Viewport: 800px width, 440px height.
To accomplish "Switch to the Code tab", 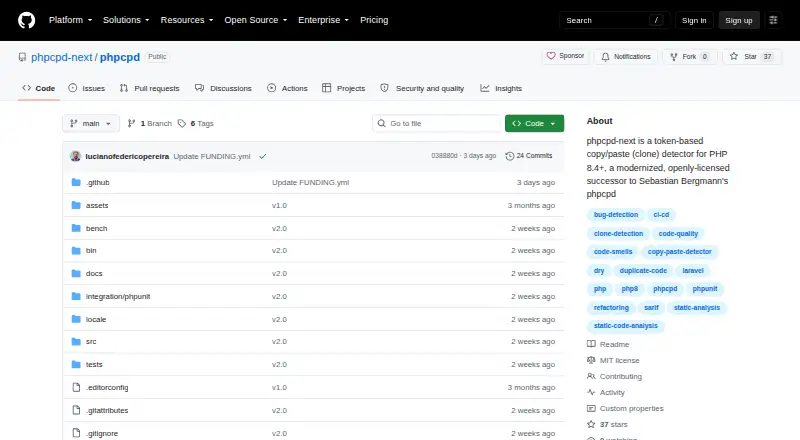I will tap(39, 88).
